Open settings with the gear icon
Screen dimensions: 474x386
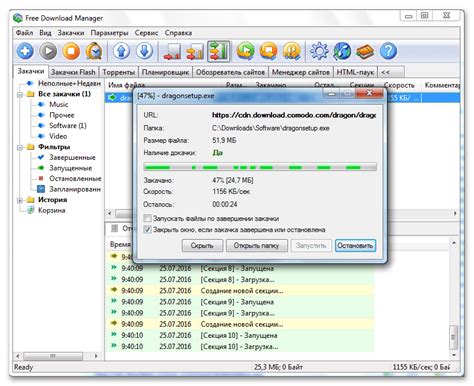tap(319, 52)
